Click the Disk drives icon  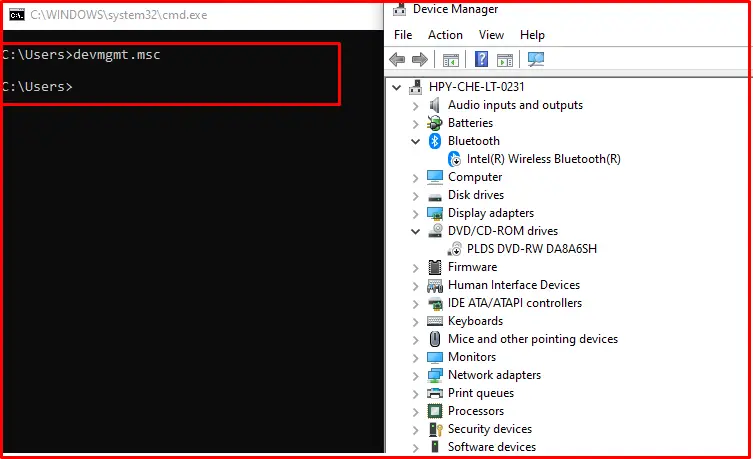[435, 196]
